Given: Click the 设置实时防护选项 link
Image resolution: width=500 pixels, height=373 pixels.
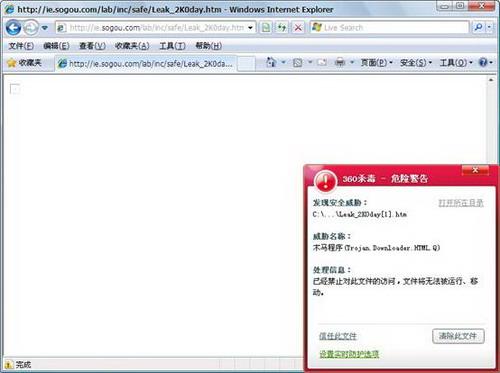Looking at the screenshot, I should (349, 354).
